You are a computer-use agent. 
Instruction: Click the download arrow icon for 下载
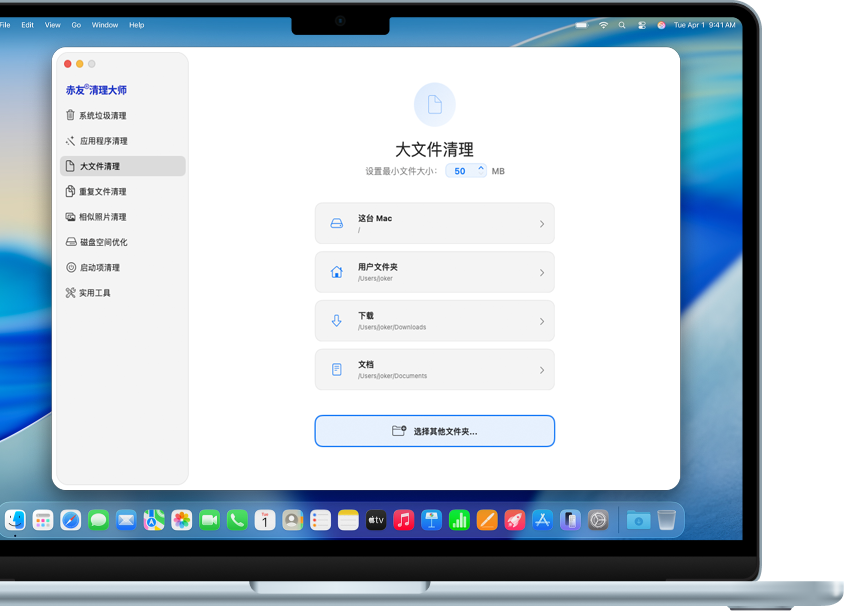[x=336, y=321]
